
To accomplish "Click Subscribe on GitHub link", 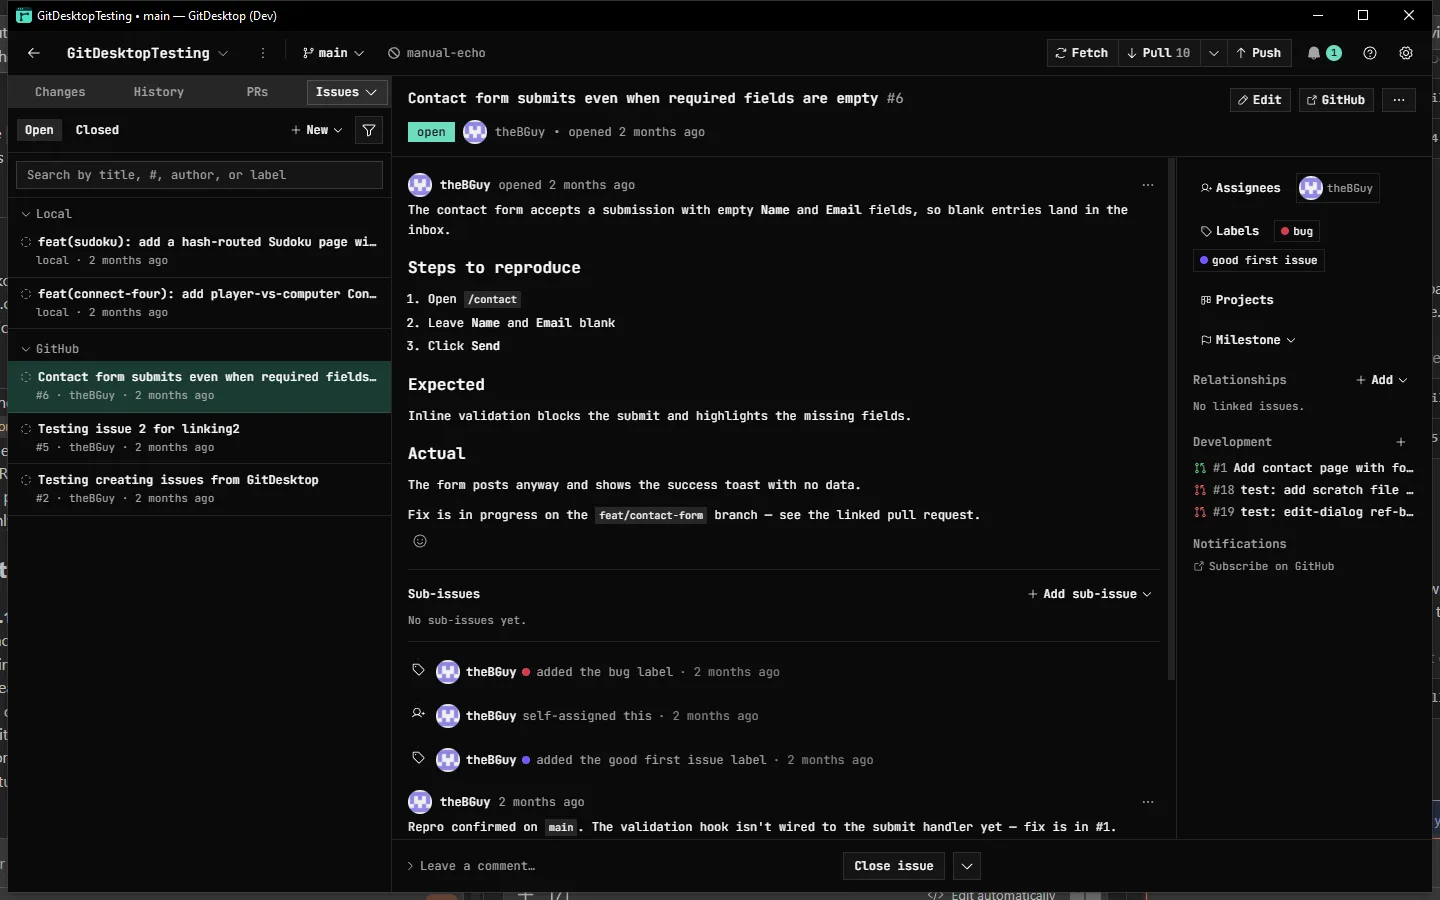I will click(x=1264, y=566).
